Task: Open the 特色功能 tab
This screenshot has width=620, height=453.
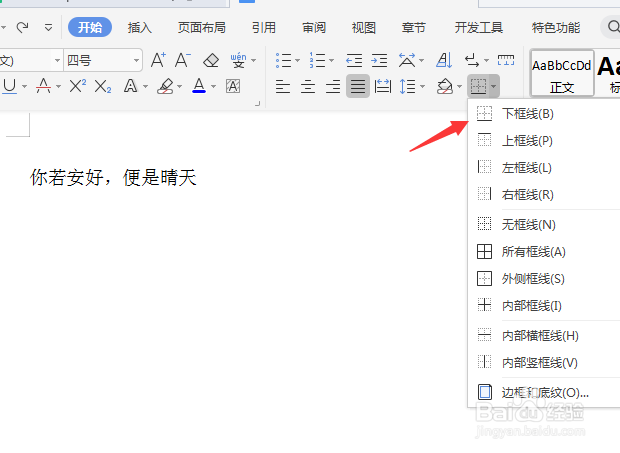Action: (x=556, y=28)
